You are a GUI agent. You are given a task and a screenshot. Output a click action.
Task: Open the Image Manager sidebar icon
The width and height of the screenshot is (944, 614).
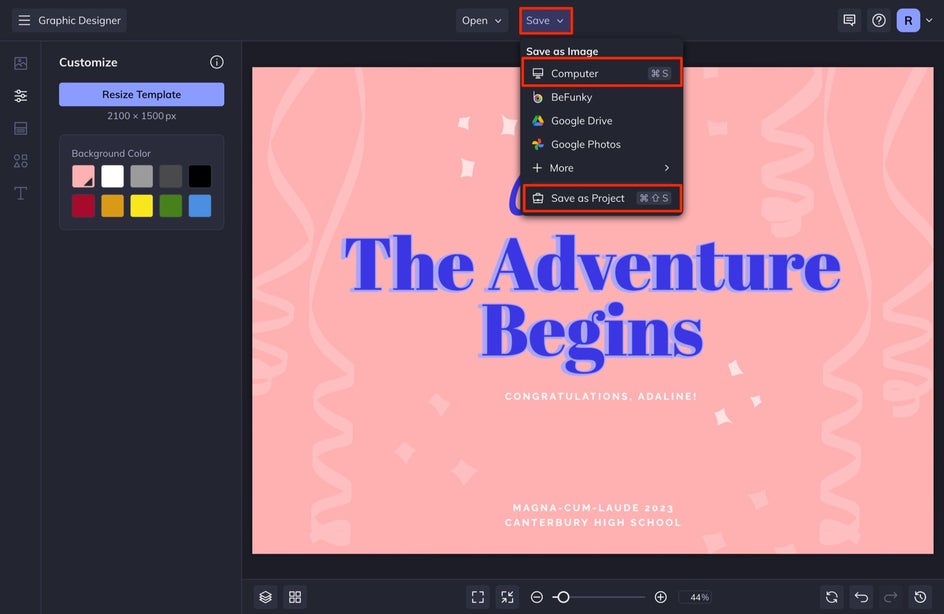[x=20, y=63]
